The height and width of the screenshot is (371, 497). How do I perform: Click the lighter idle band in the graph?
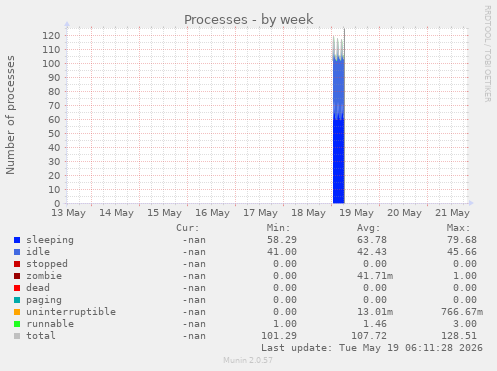pyautogui.click(x=339, y=85)
